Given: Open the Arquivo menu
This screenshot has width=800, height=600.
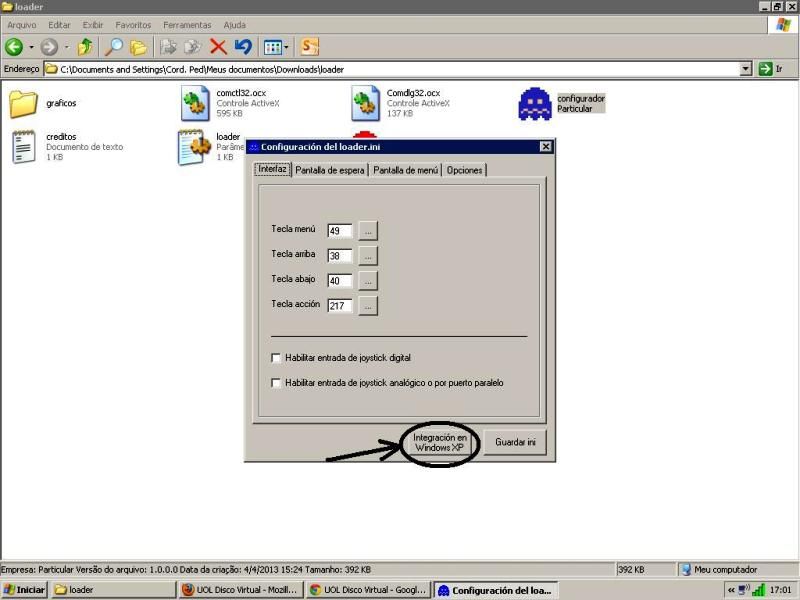Looking at the screenshot, I should point(21,24).
